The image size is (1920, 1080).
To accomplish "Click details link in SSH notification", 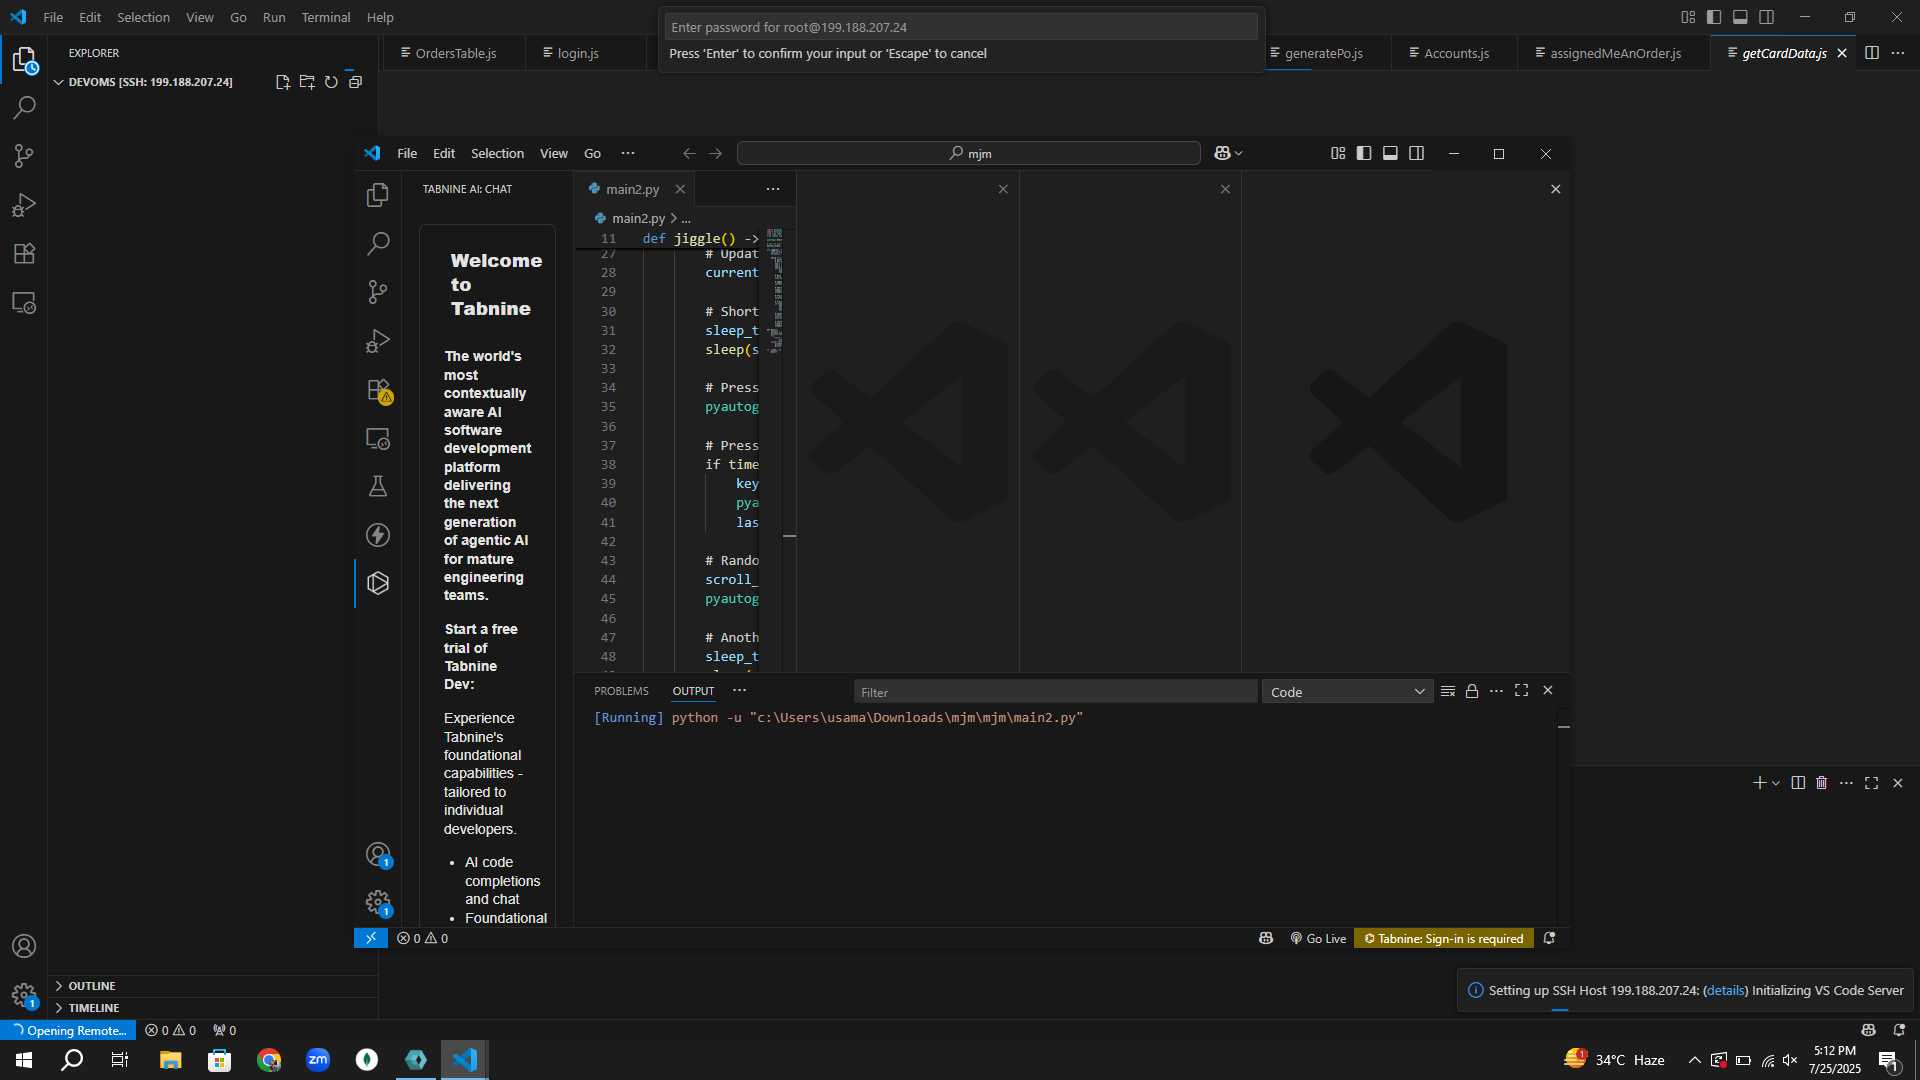I will click(x=1726, y=990).
